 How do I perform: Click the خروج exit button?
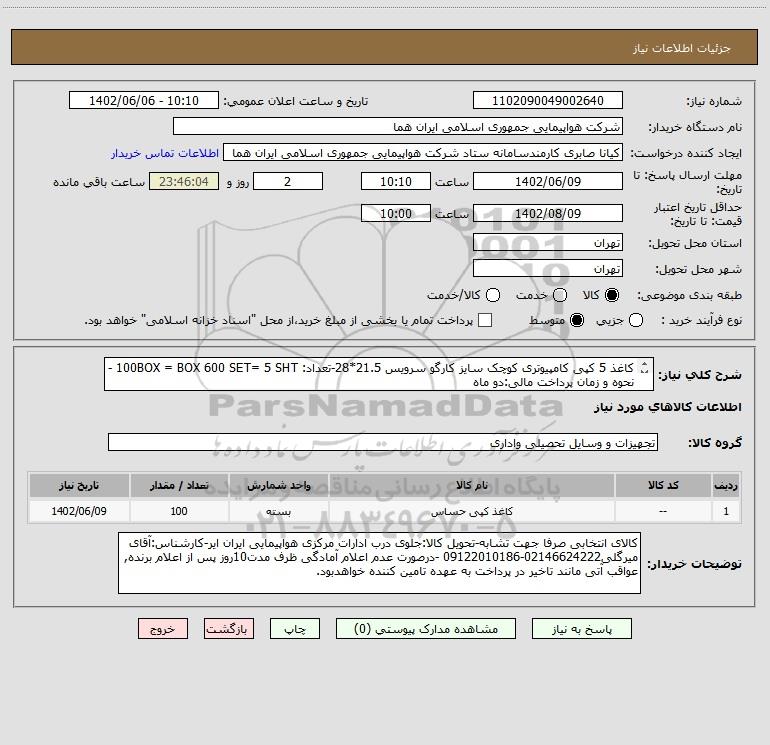tap(163, 629)
